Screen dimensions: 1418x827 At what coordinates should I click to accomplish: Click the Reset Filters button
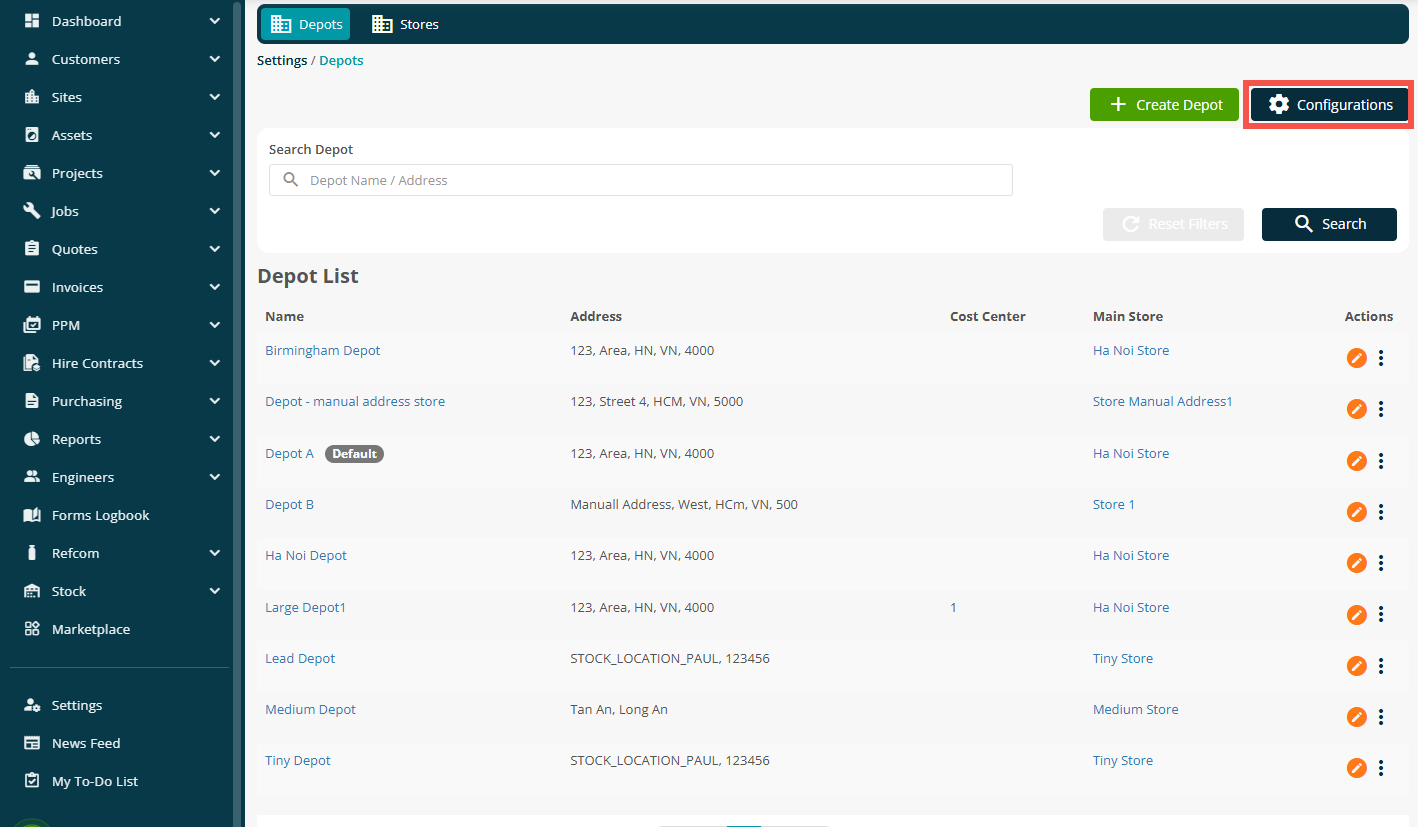click(x=1173, y=224)
